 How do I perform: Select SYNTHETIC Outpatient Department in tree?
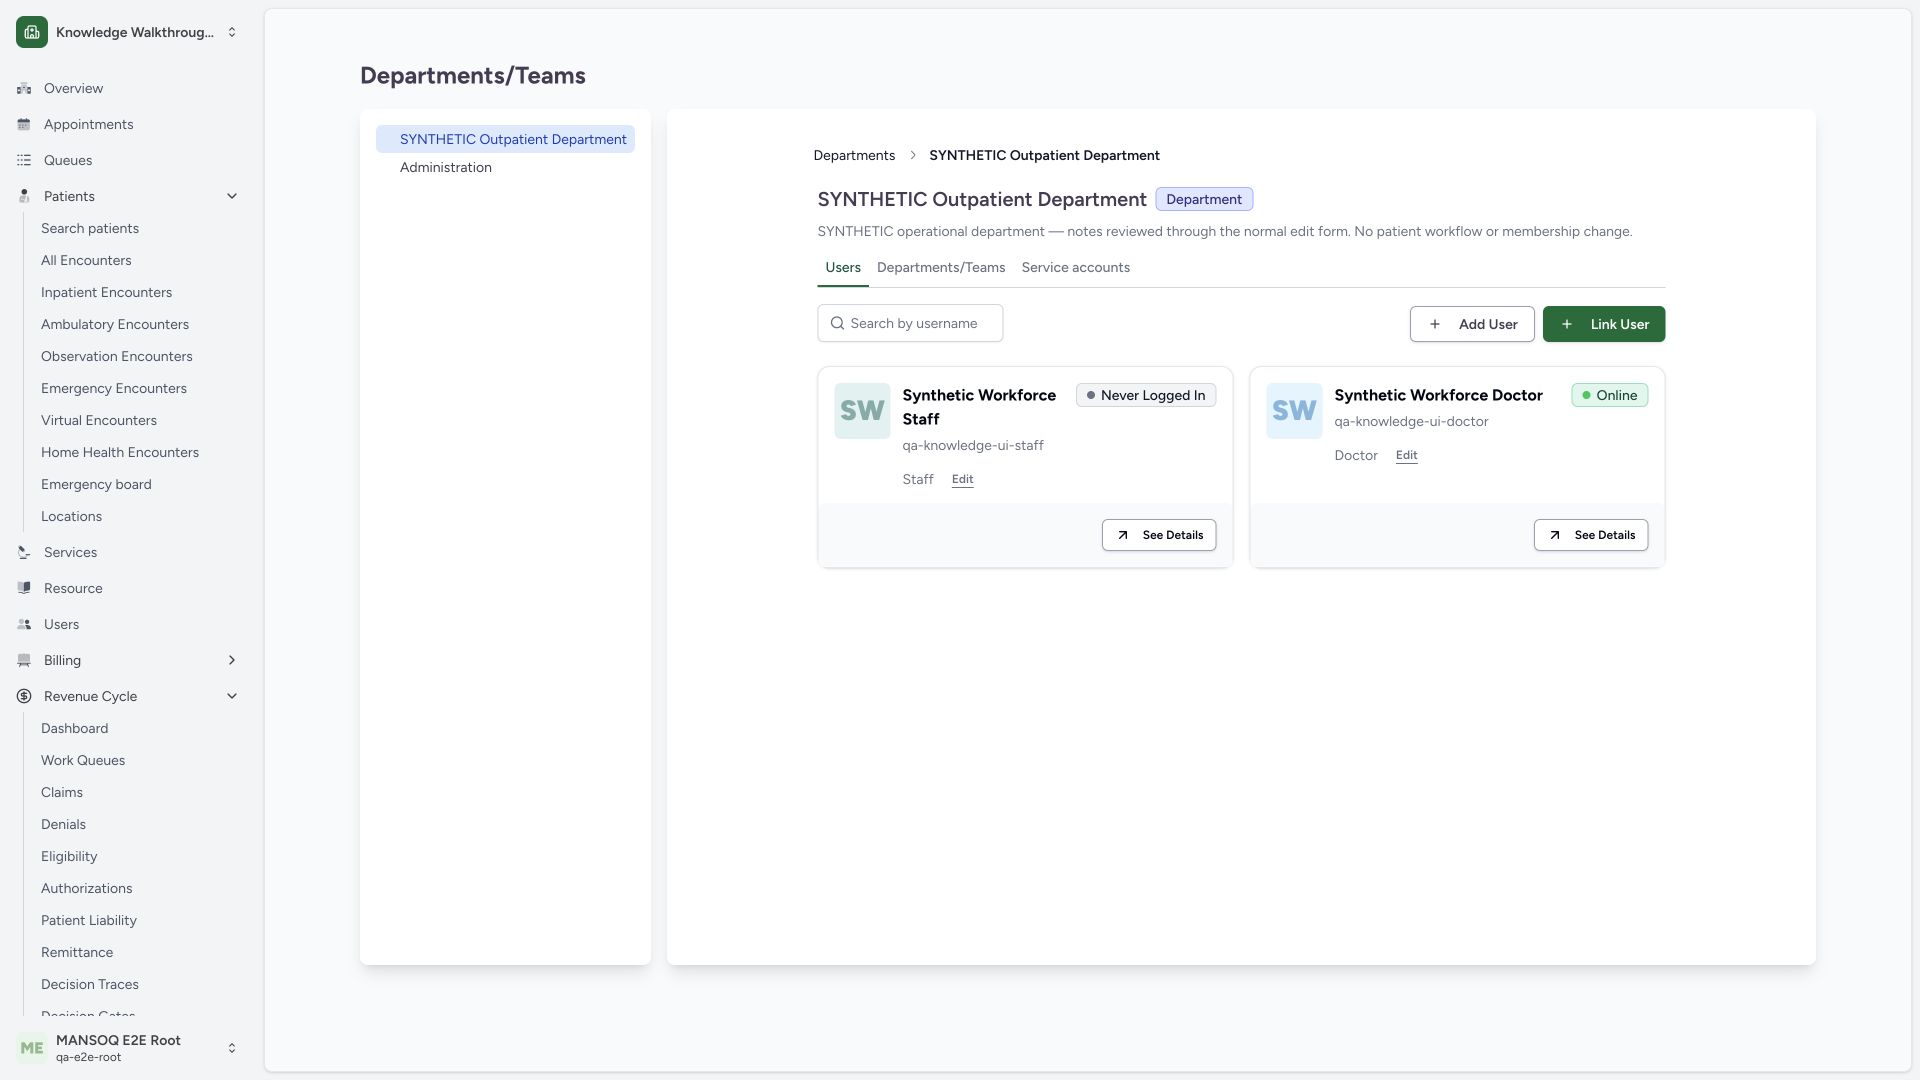[x=505, y=139]
